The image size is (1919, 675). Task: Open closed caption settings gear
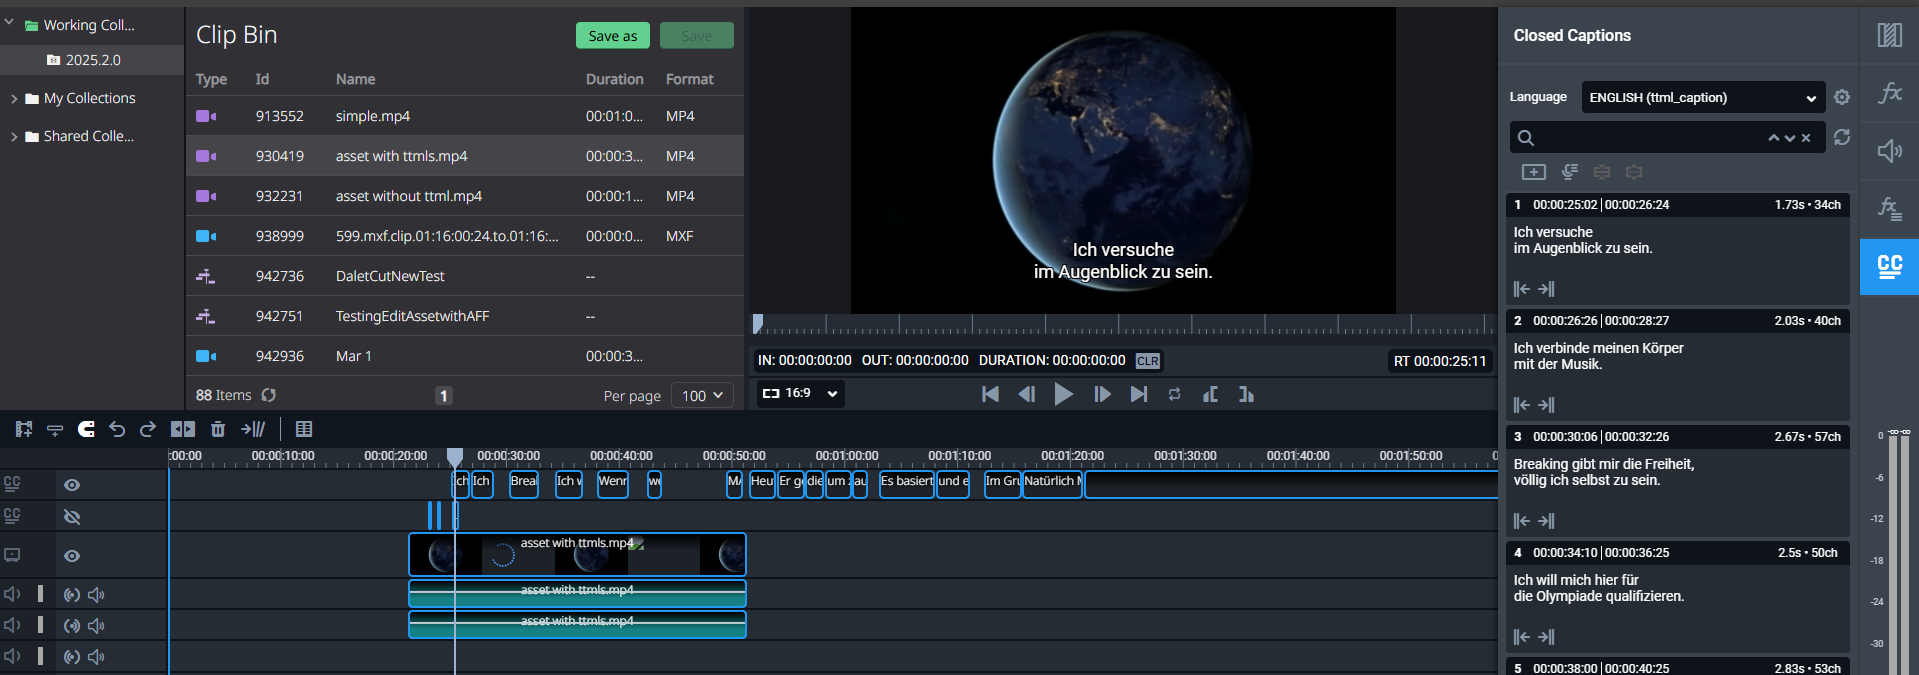1842,97
